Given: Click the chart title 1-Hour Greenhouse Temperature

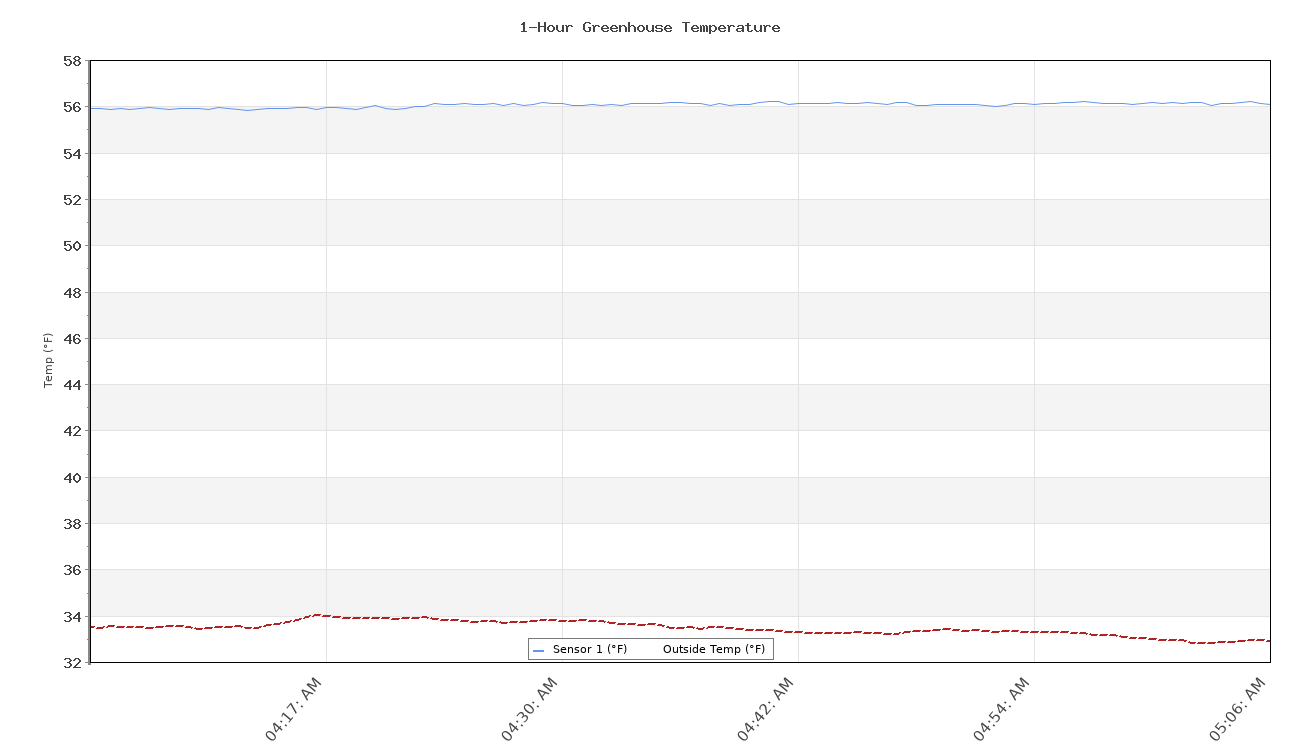Looking at the screenshot, I should coord(650,28).
